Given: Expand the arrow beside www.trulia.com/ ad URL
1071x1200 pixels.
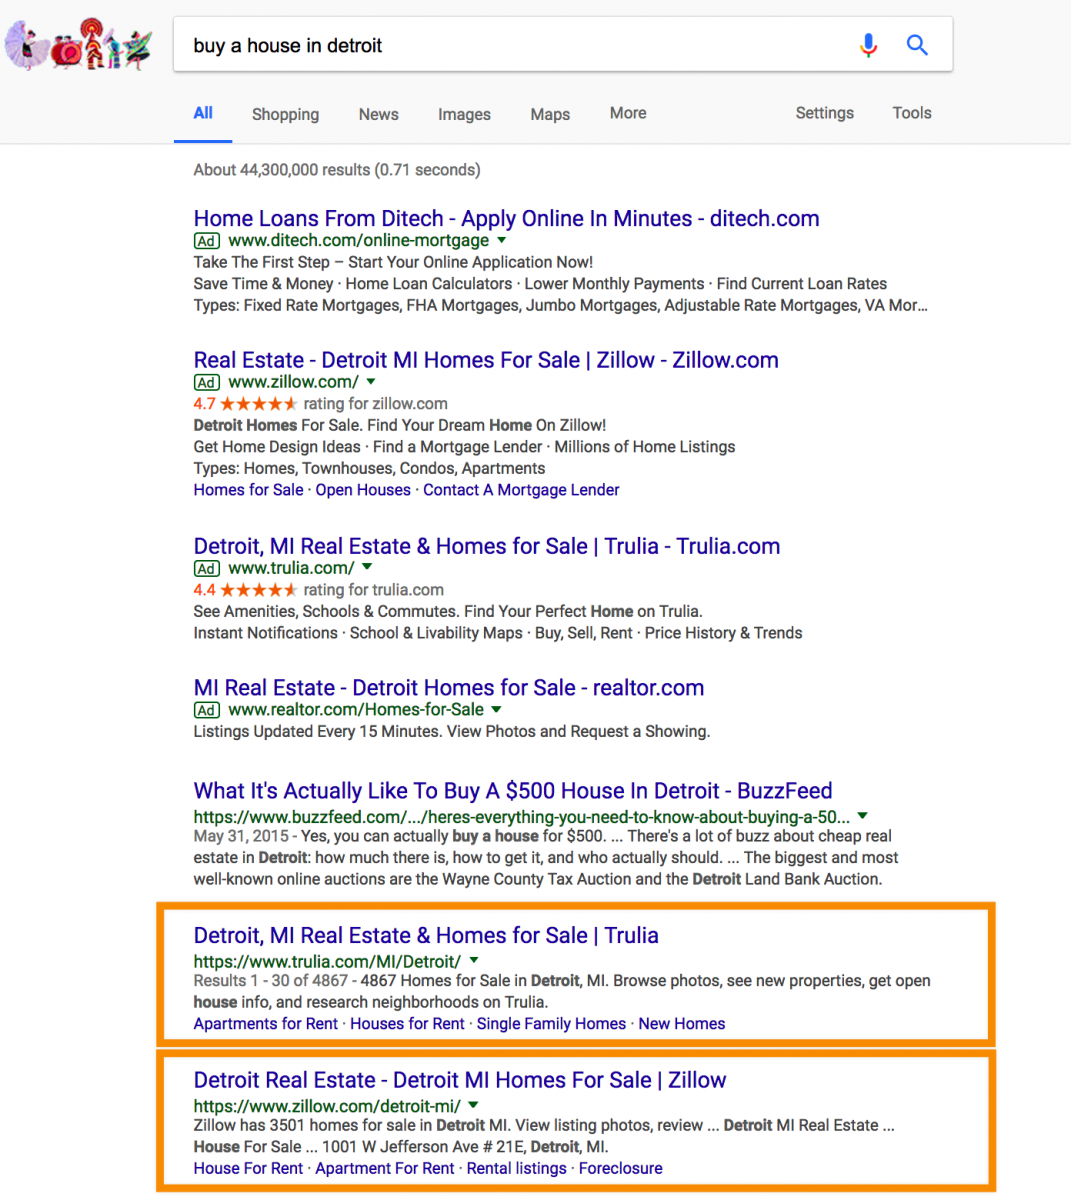Looking at the screenshot, I should 367,568.
